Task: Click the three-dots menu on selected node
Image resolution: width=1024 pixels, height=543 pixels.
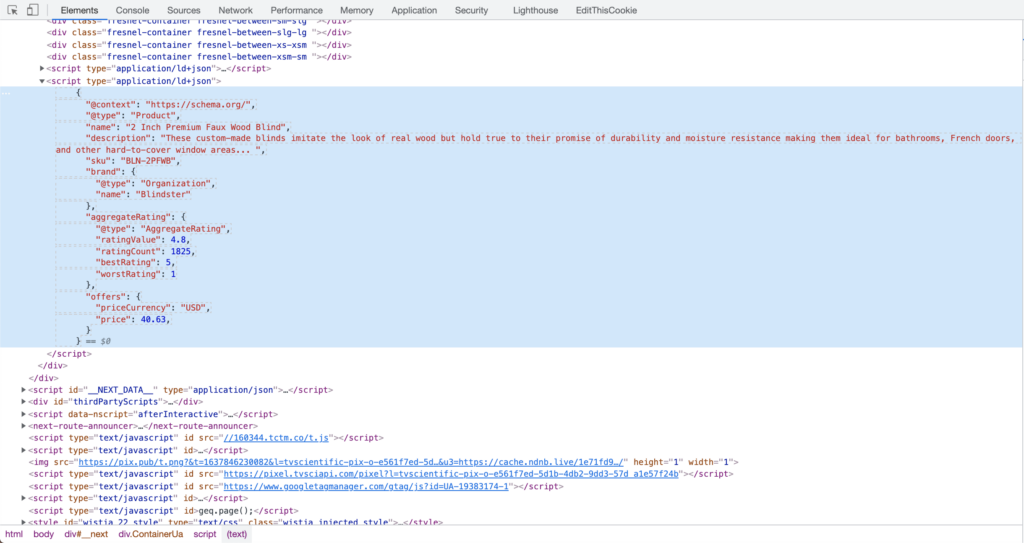Action: coord(7,93)
